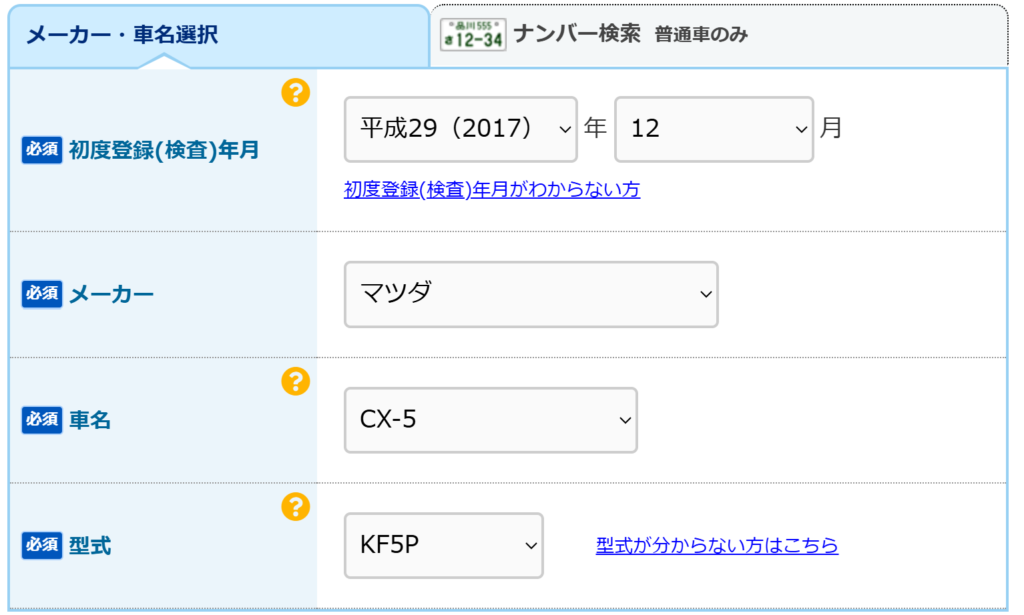The image size is (1024, 615).
Task: Click the 必須 badge next to 車名
Action: click(42, 420)
